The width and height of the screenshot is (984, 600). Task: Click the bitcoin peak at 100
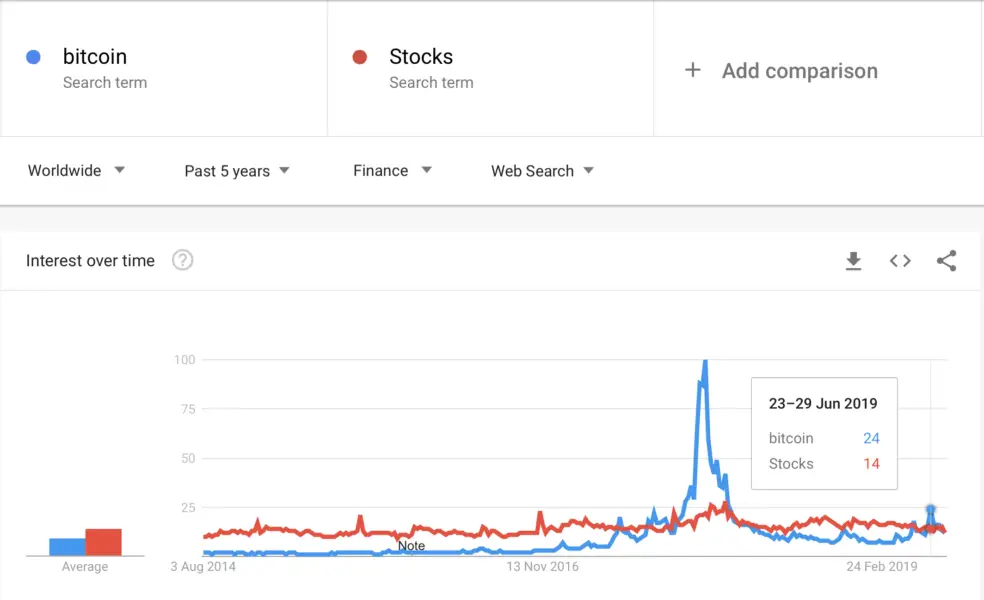point(705,362)
